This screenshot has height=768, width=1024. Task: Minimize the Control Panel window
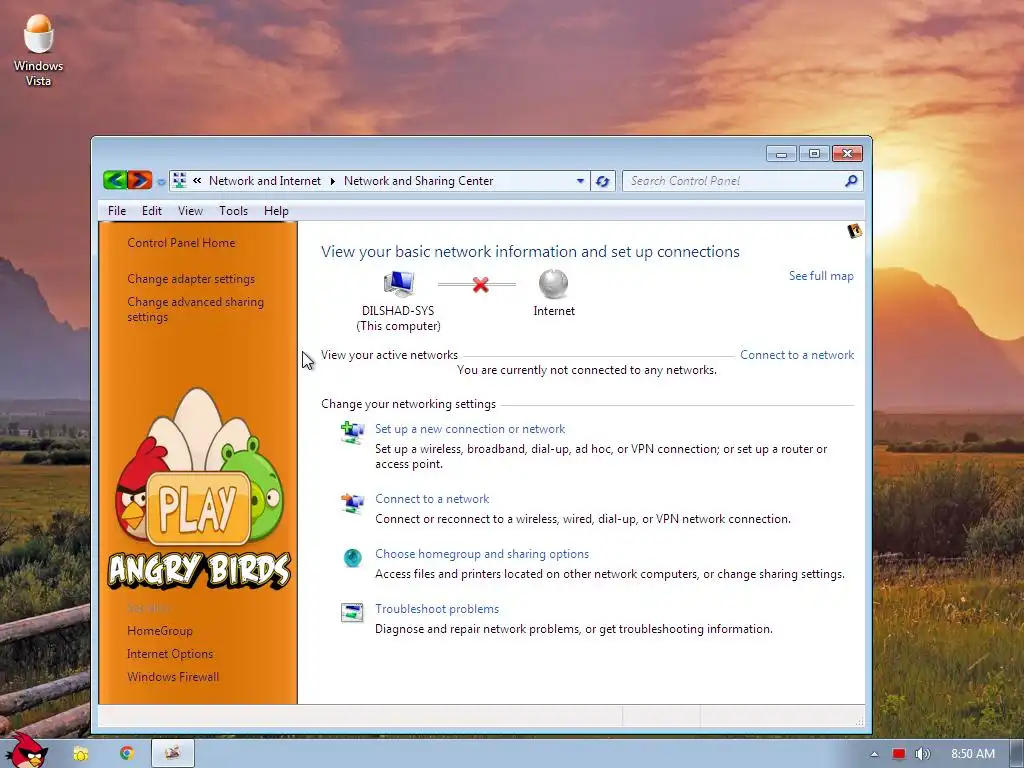(x=781, y=154)
